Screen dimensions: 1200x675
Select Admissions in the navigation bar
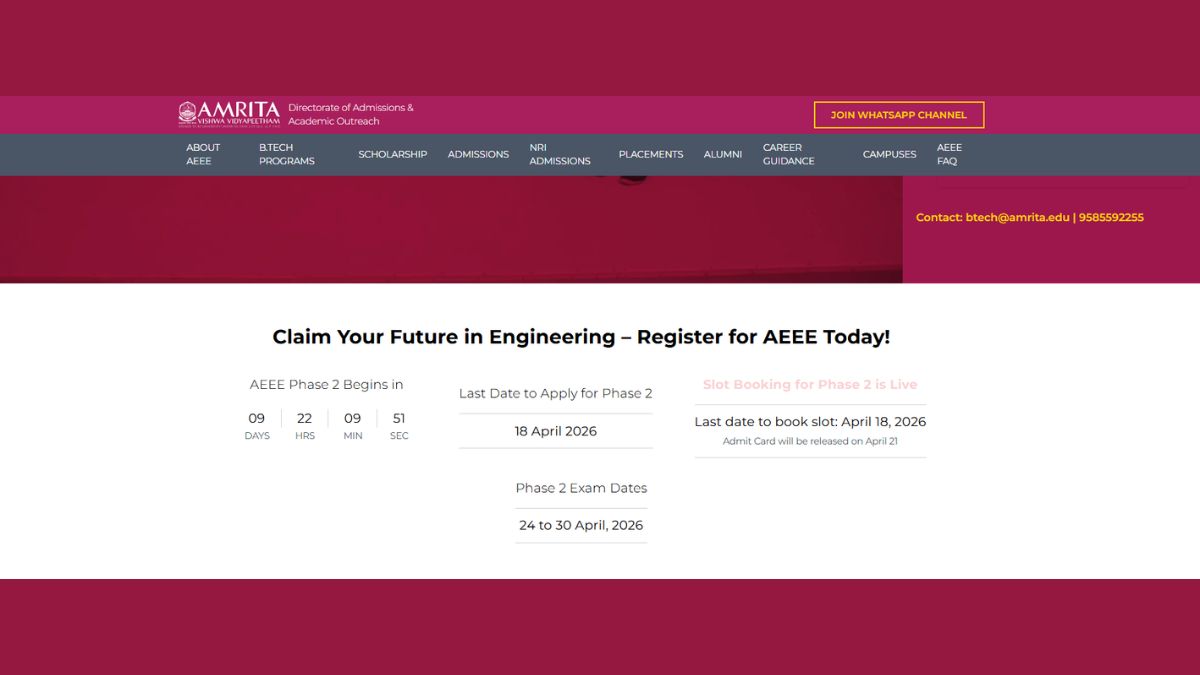pyautogui.click(x=478, y=154)
